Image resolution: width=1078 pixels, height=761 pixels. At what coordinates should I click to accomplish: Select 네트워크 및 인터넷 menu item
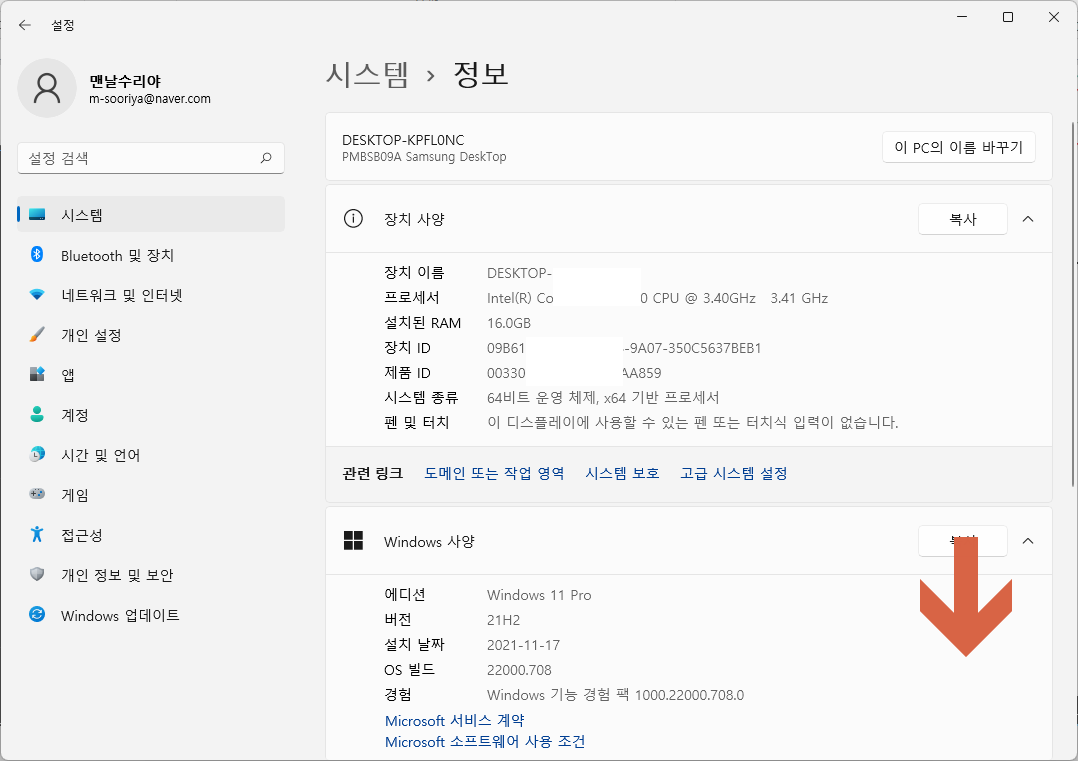coord(151,295)
